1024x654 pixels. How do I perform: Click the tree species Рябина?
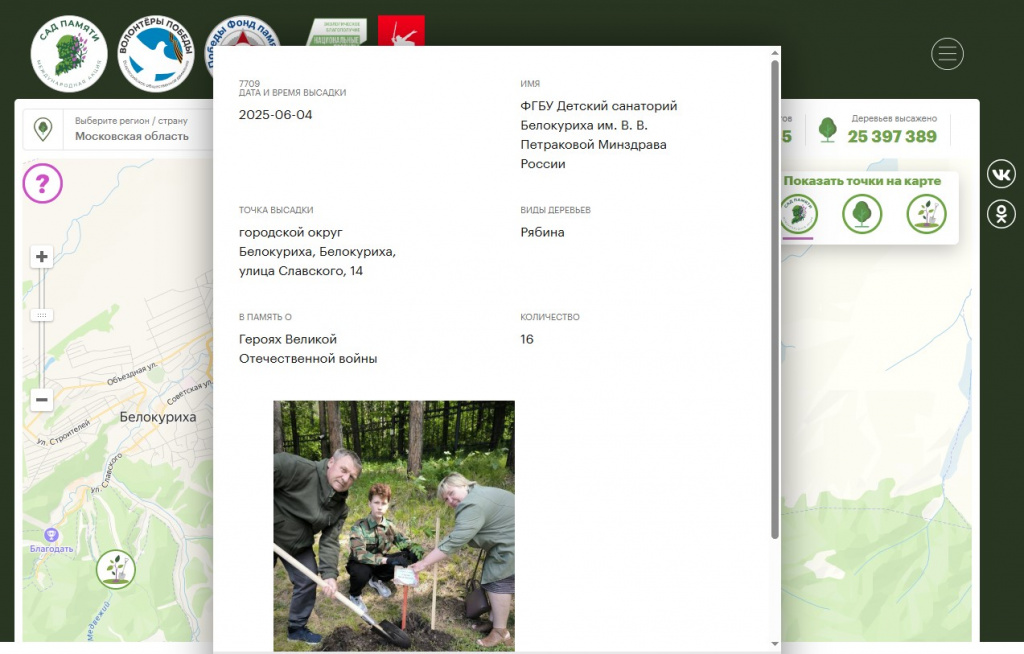pos(542,233)
